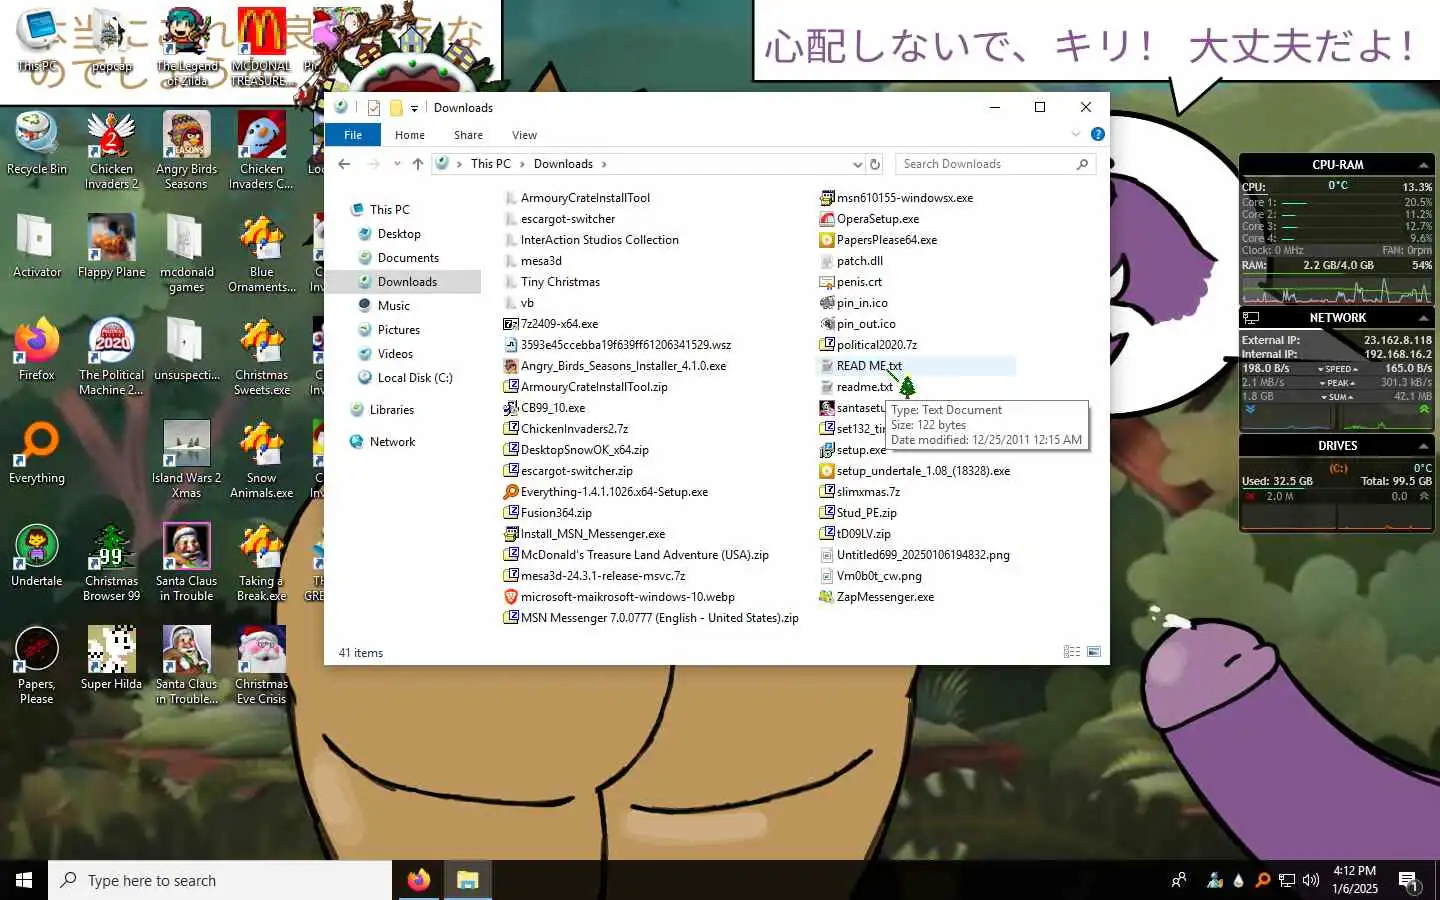
Task: Open mcdonald games desktop folder
Action: (x=186, y=253)
